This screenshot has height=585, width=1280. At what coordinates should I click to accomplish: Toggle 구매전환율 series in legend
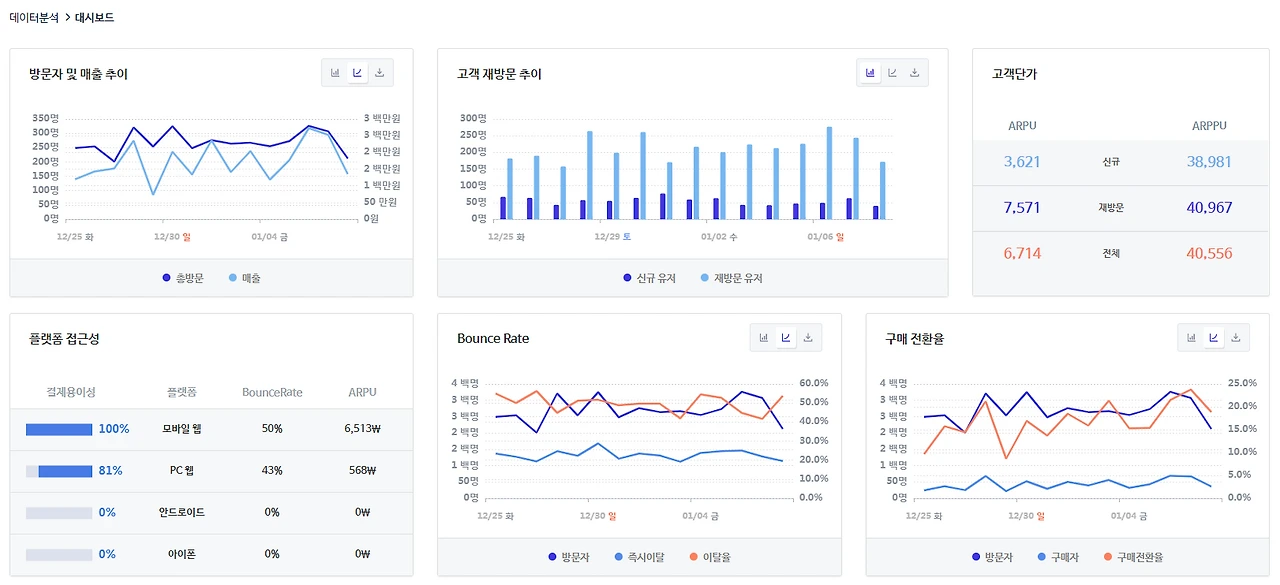[x=1133, y=557]
